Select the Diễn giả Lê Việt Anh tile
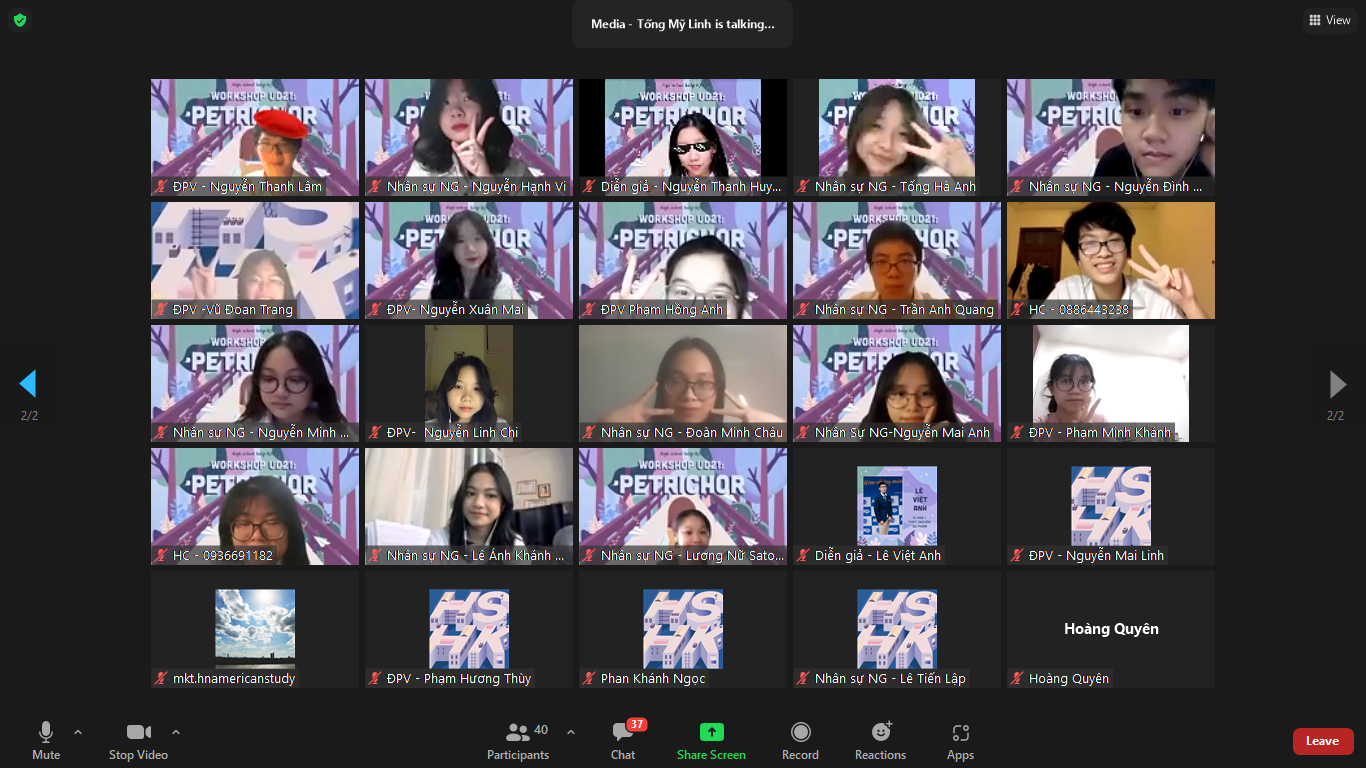 point(896,506)
